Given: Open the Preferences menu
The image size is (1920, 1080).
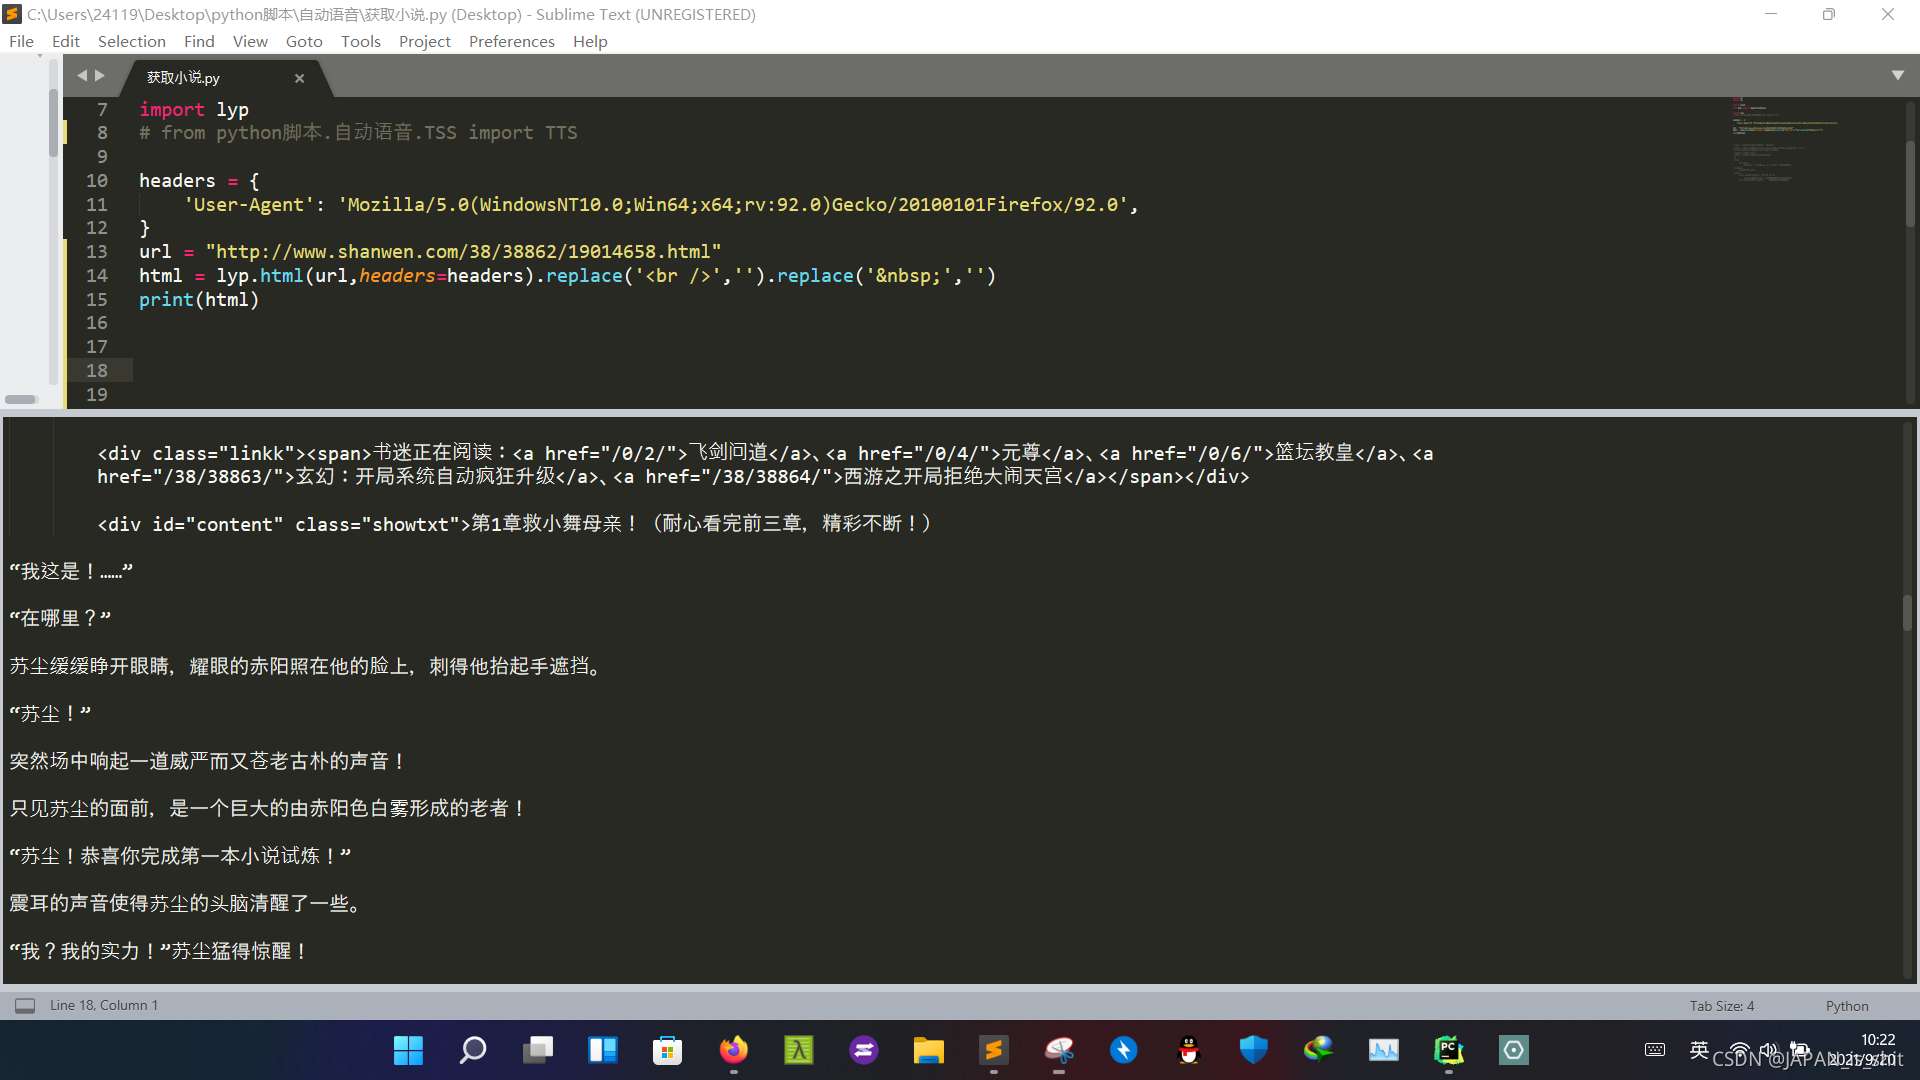Looking at the screenshot, I should tap(512, 41).
